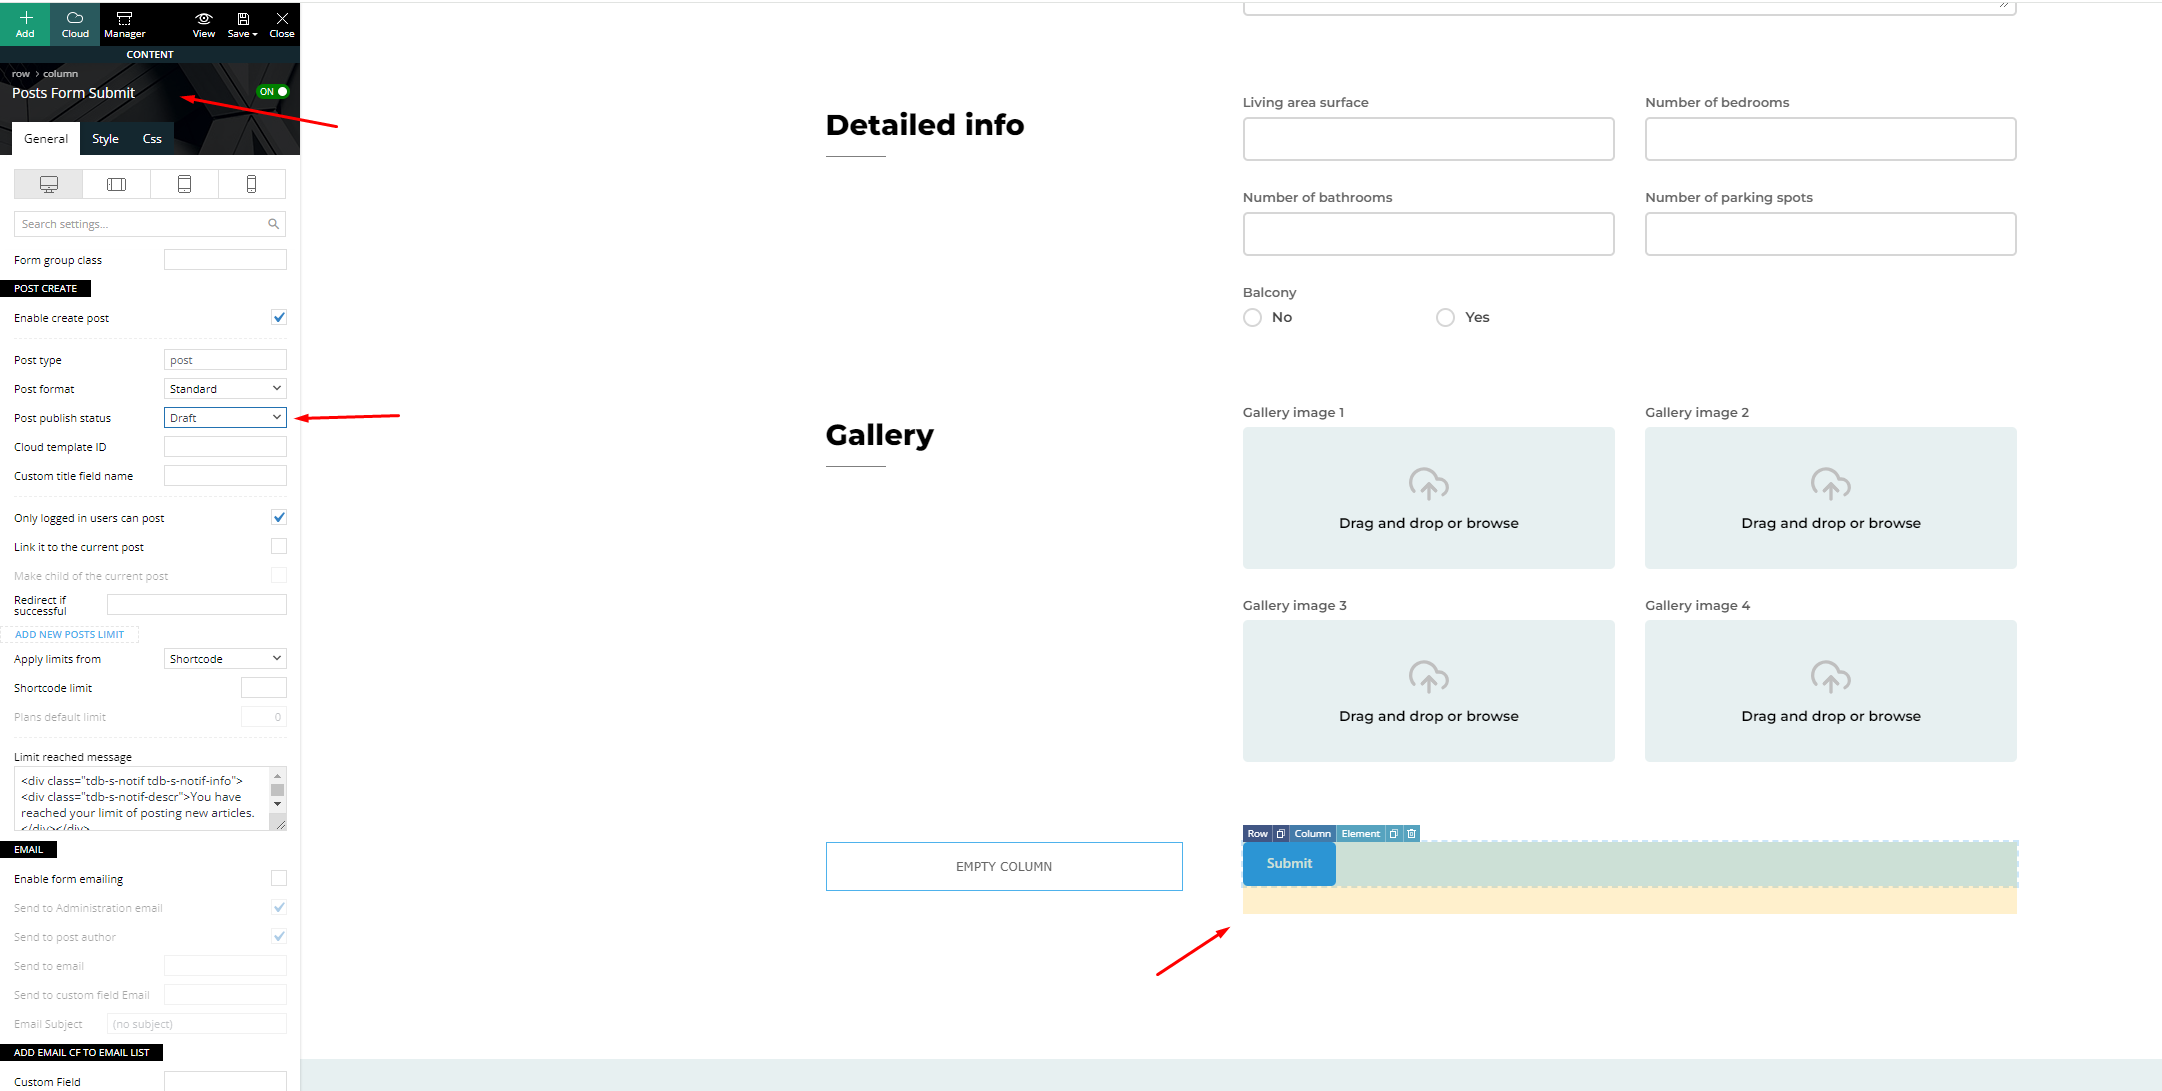
Task: Toggle the ON switch for Posts Form Submit
Action: [x=273, y=91]
